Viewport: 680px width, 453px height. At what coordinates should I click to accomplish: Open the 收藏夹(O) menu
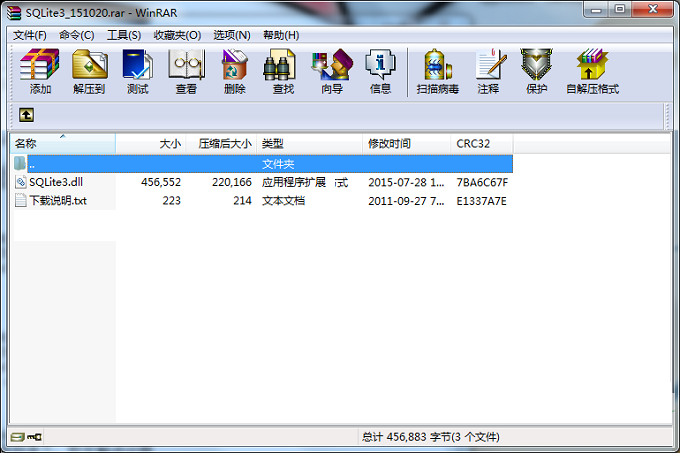click(x=177, y=35)
